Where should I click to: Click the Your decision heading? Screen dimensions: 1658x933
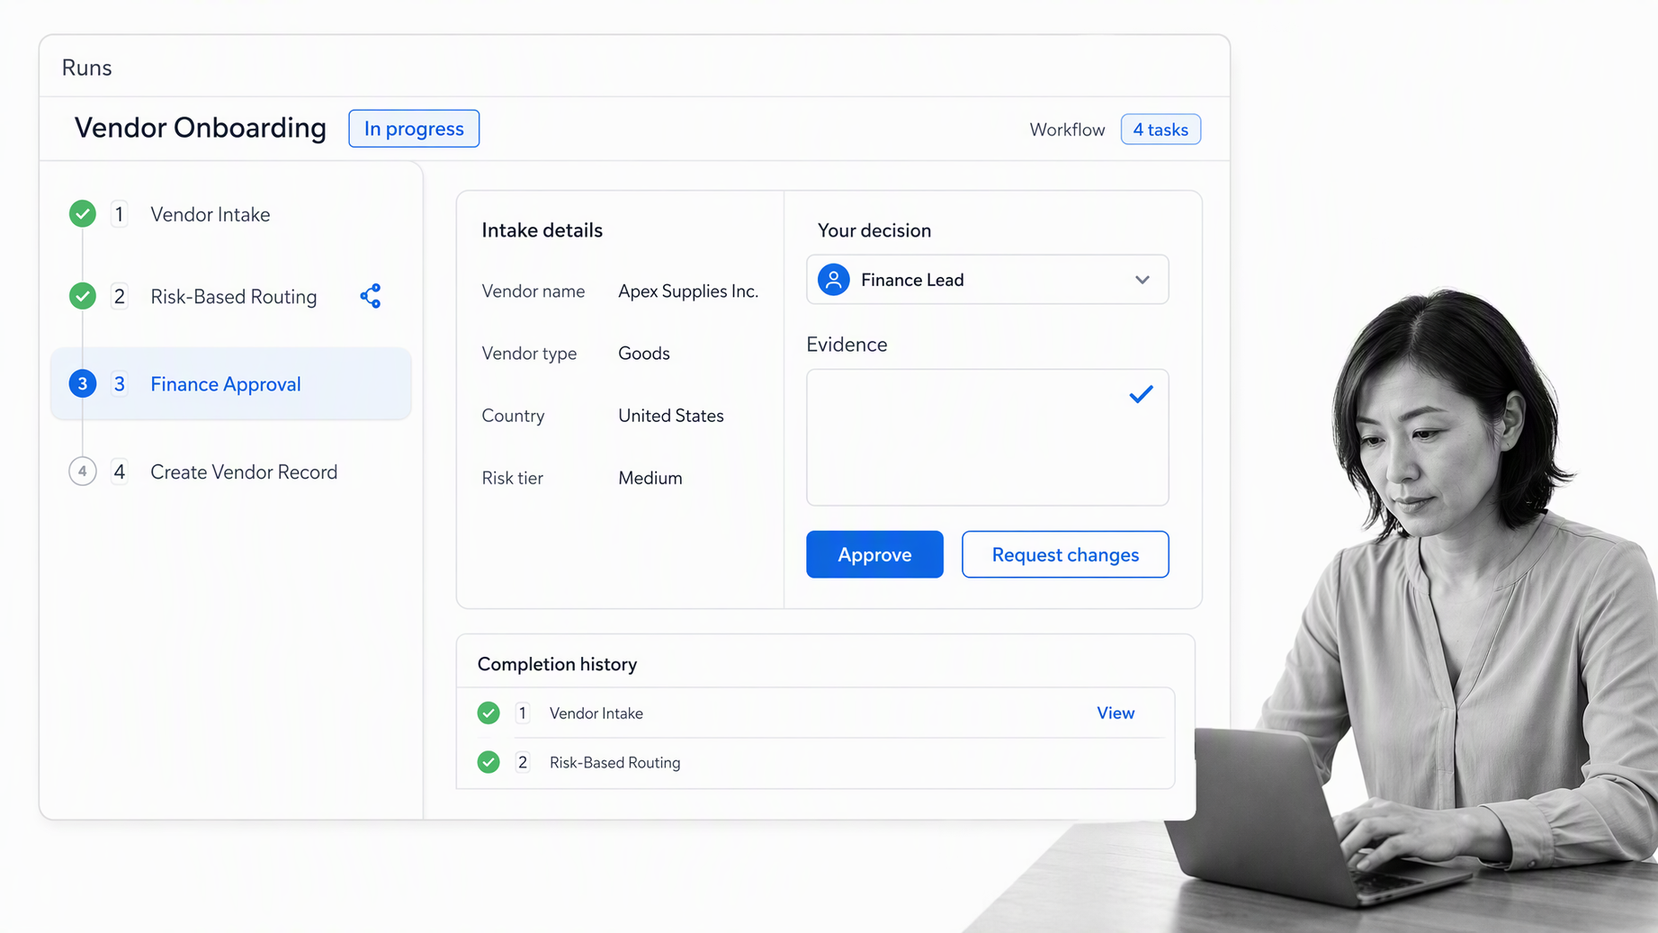[874, 230]
